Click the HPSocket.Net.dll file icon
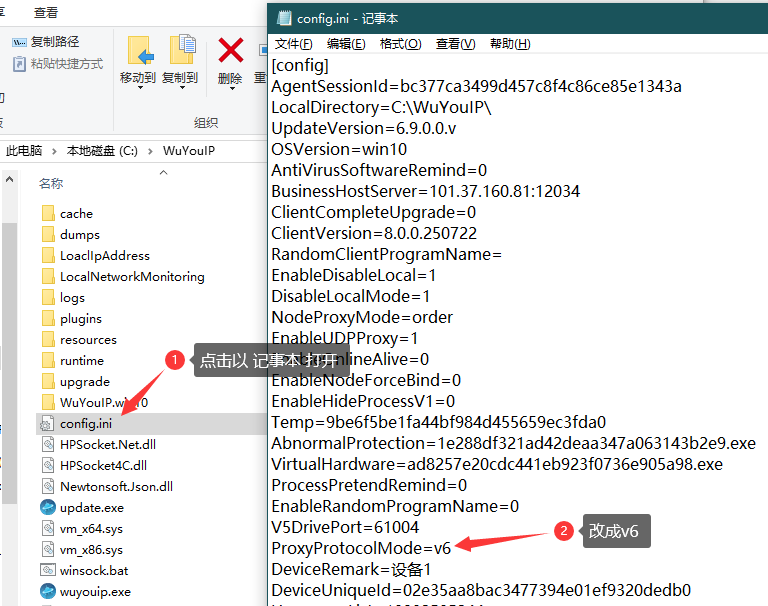The image size is (768, 606). (48, 444)
